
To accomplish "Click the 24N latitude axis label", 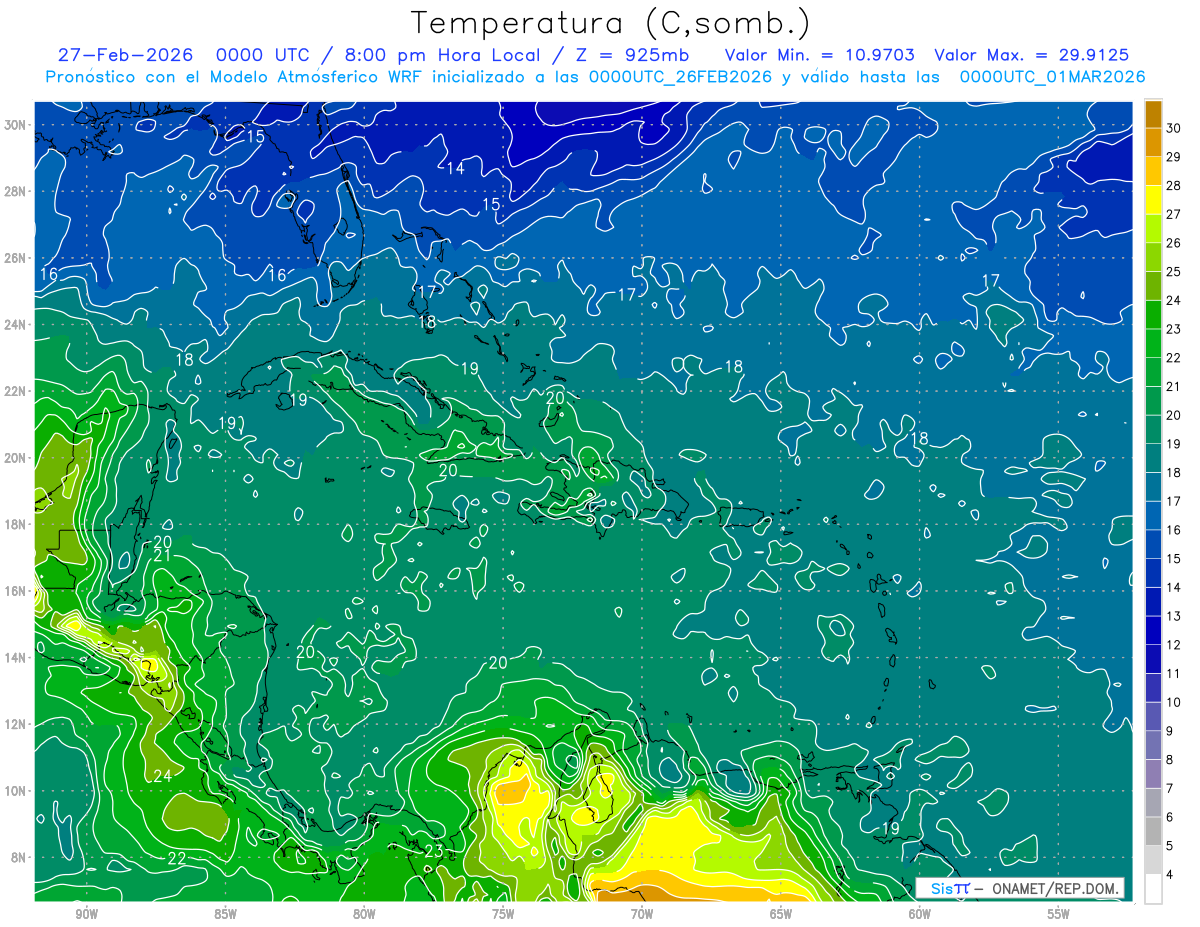I will point(14,324).
